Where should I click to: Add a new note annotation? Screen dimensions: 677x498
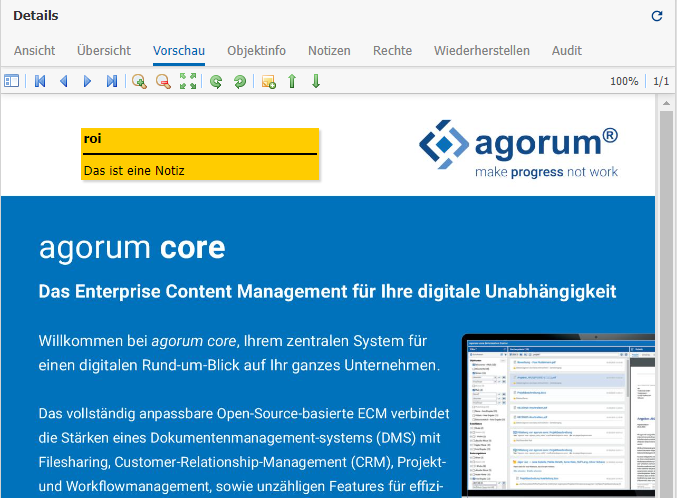pyautogui.click(x=269, y=82)
